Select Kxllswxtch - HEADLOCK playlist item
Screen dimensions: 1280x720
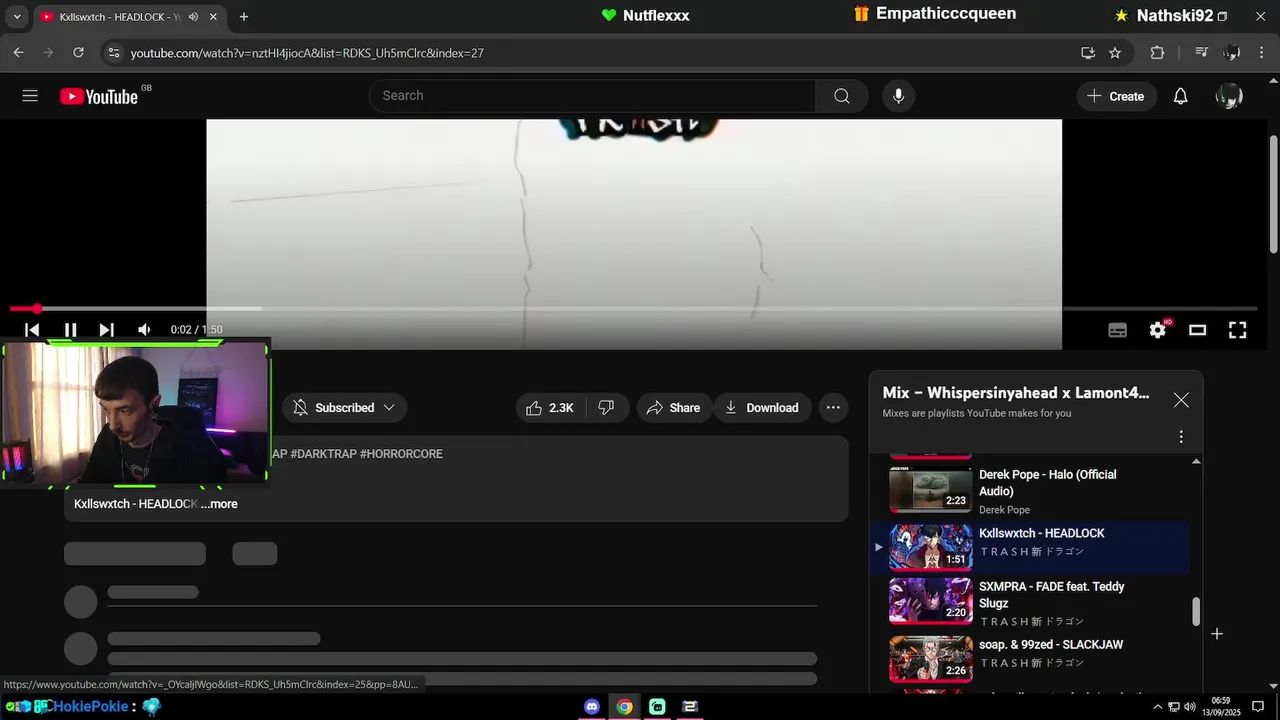pos(1030,547)
